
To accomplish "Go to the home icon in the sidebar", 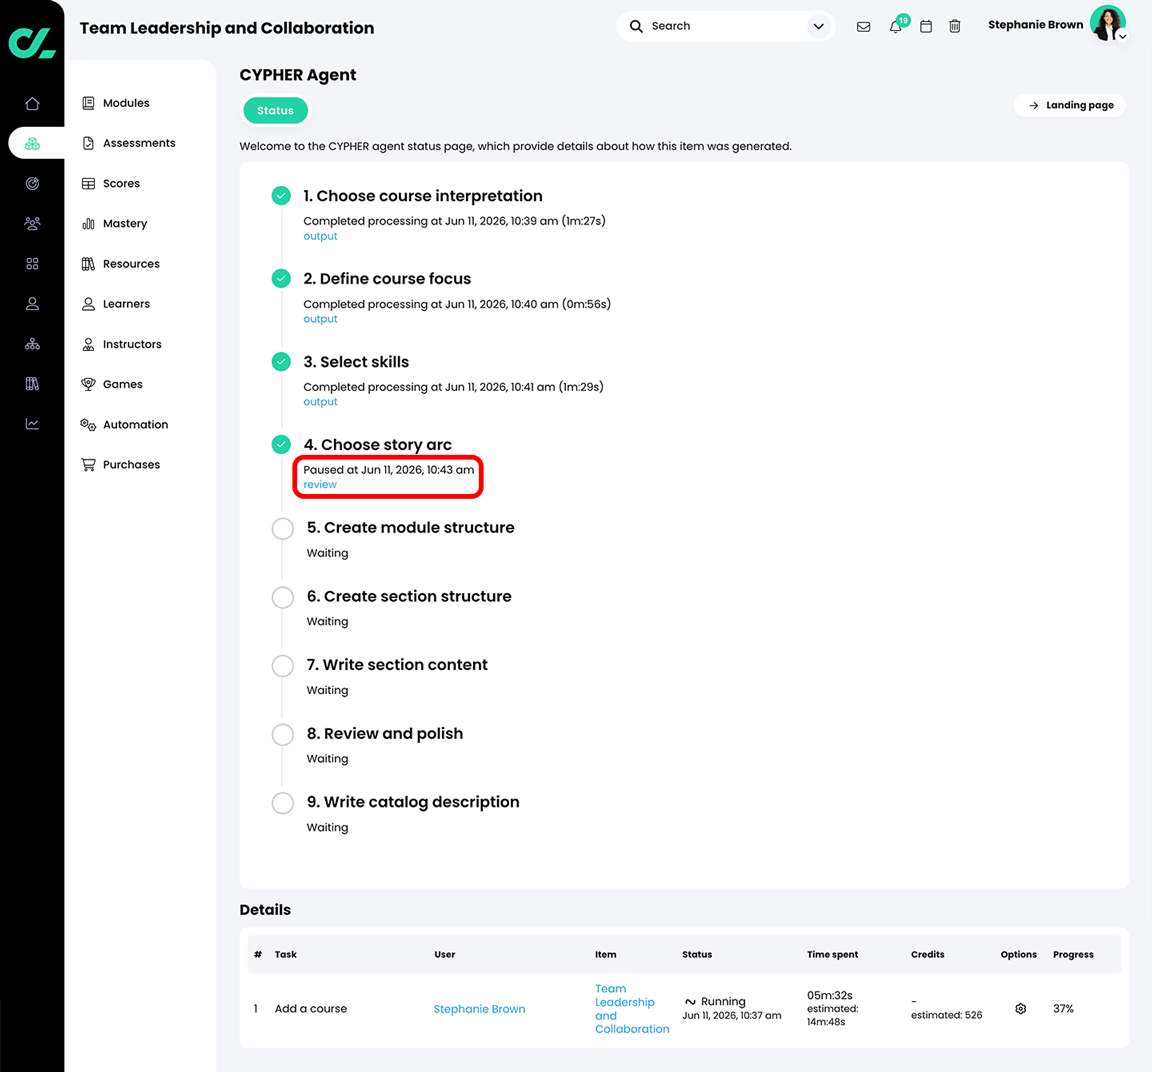I will pos(32,104).
